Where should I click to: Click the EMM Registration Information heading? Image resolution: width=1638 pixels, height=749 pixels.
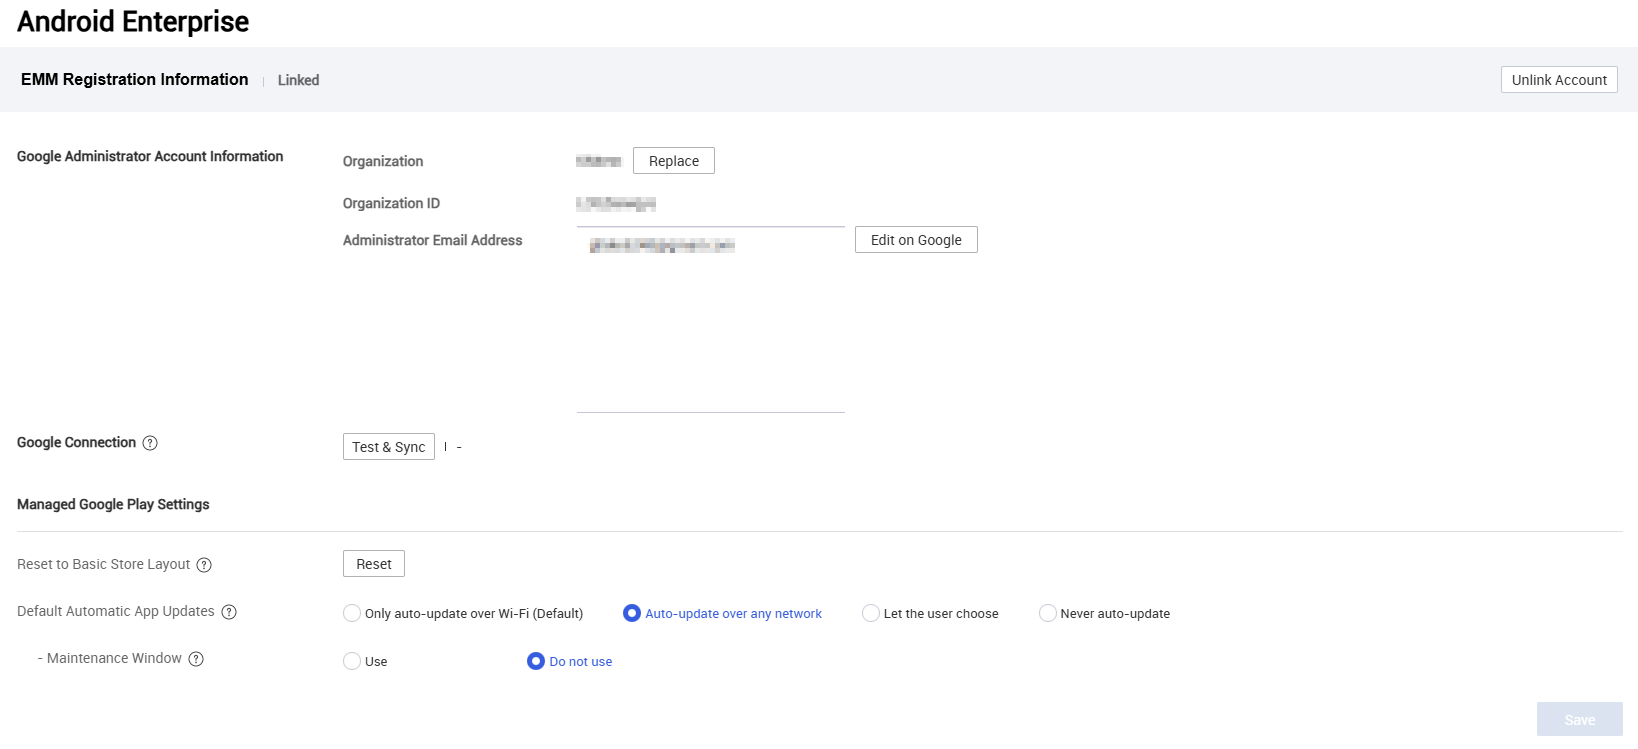tap(134, 79)
